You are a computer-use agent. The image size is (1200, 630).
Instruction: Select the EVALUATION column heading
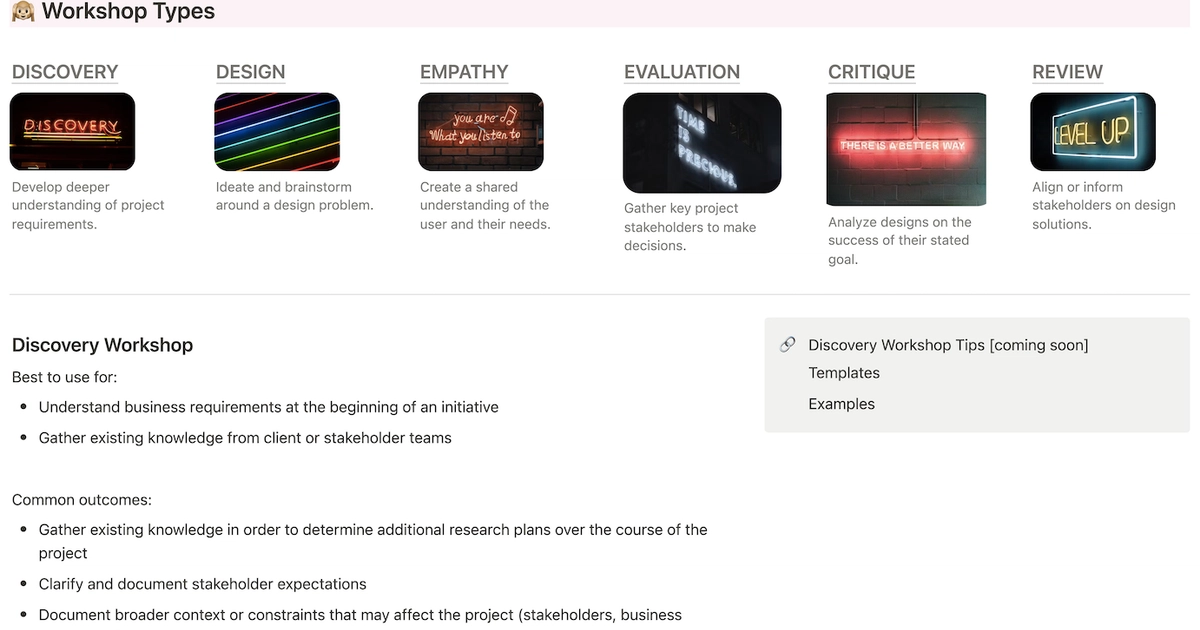coord(681,71)
